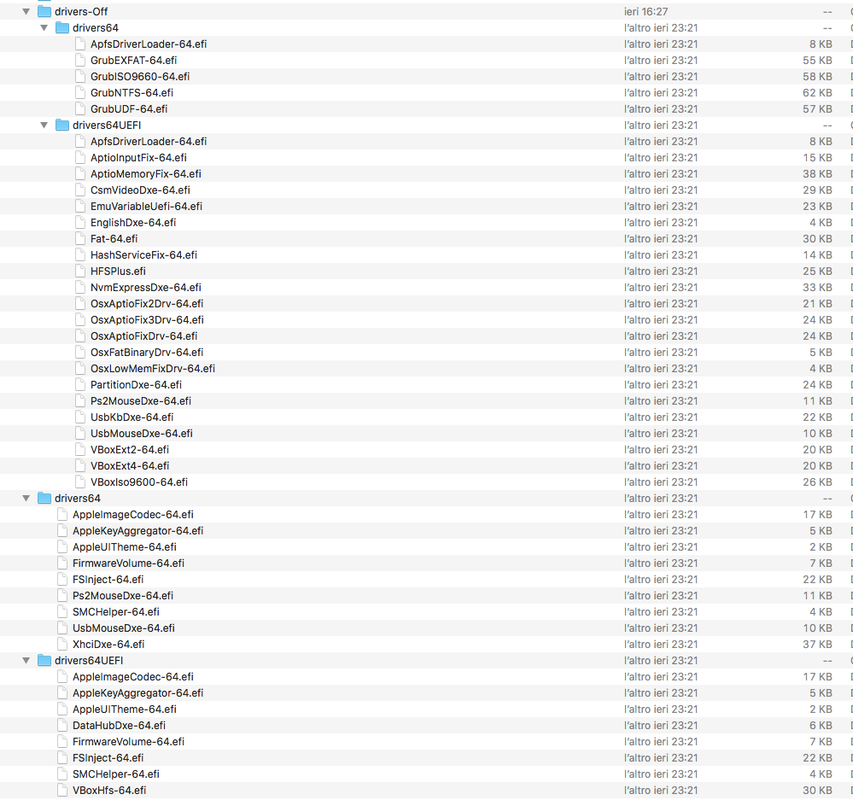Select UsbMouseDxe-64.efi listed above XhciDxe-64.efi
The height and width of the screenshot is (800, 853).
click(x=123, y=628)
